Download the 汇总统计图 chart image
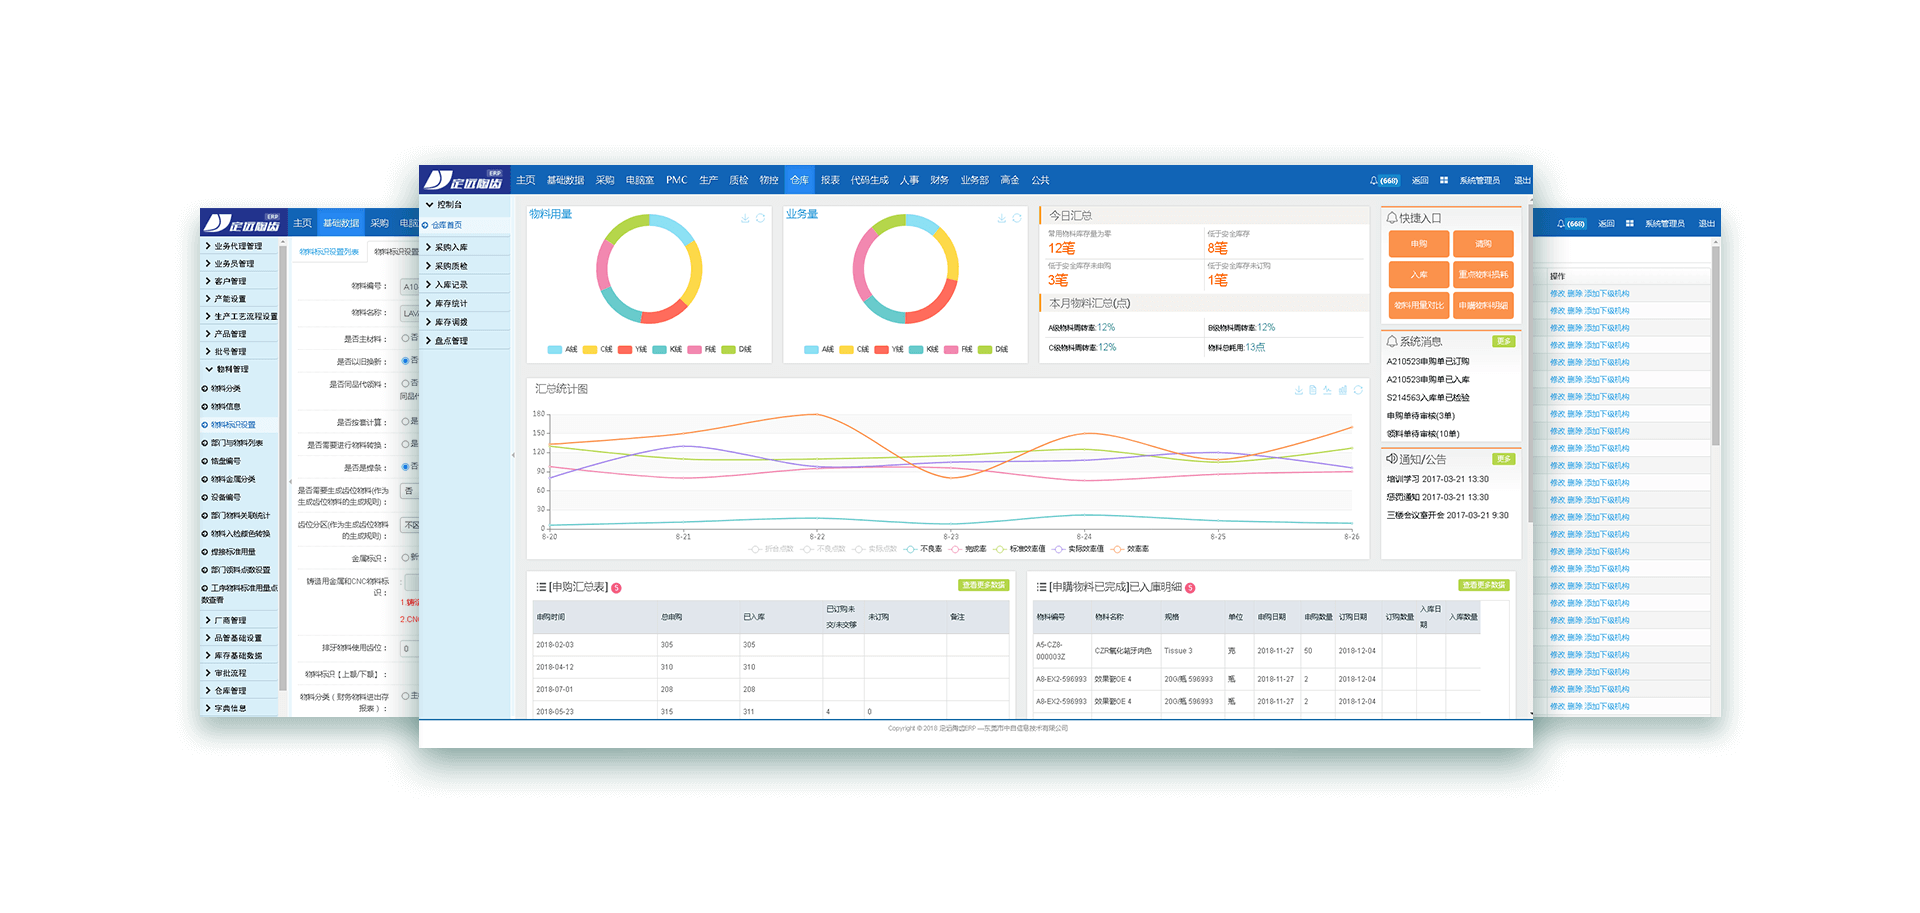Screen dimensions: 1920x913 (x=1298, y=390)
